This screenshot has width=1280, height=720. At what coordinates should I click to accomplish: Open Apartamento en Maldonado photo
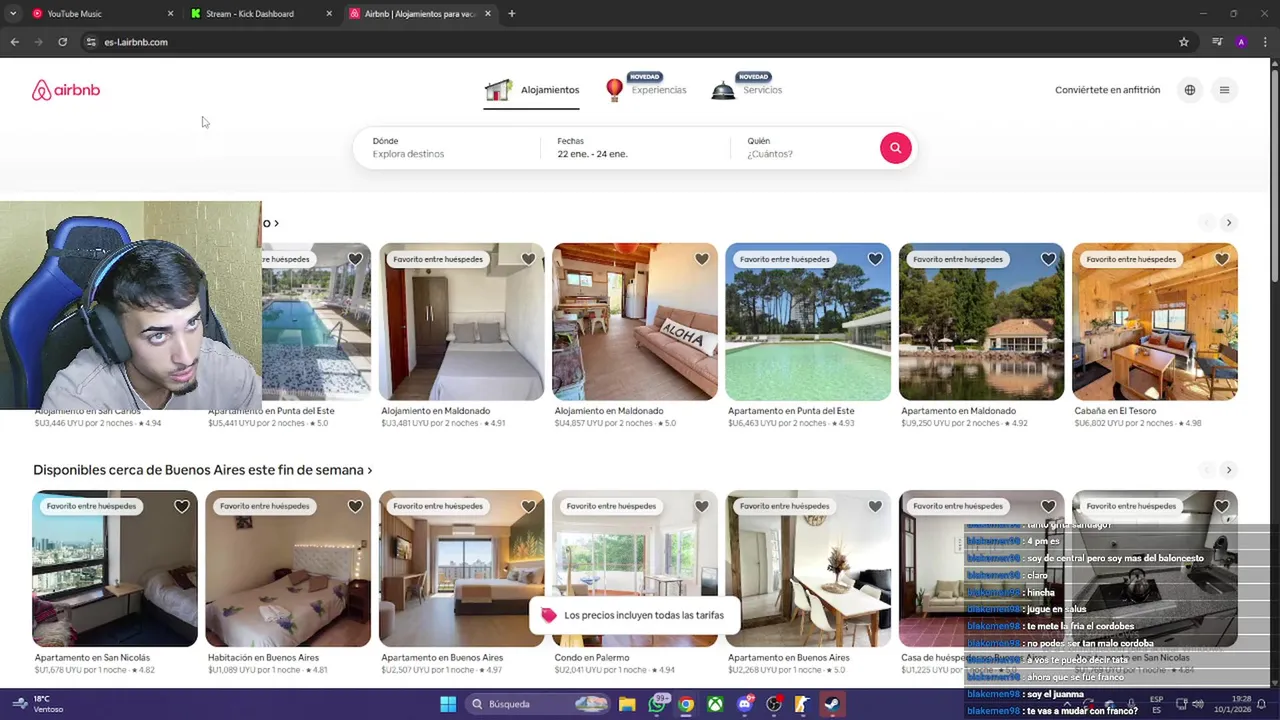[981, 322]
